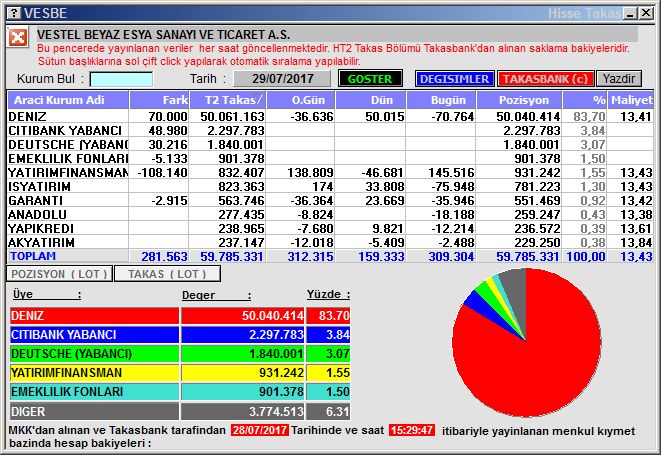The image size is (661, 455).
Task: Click the gray pie chart slice
Action: (516, 295)
